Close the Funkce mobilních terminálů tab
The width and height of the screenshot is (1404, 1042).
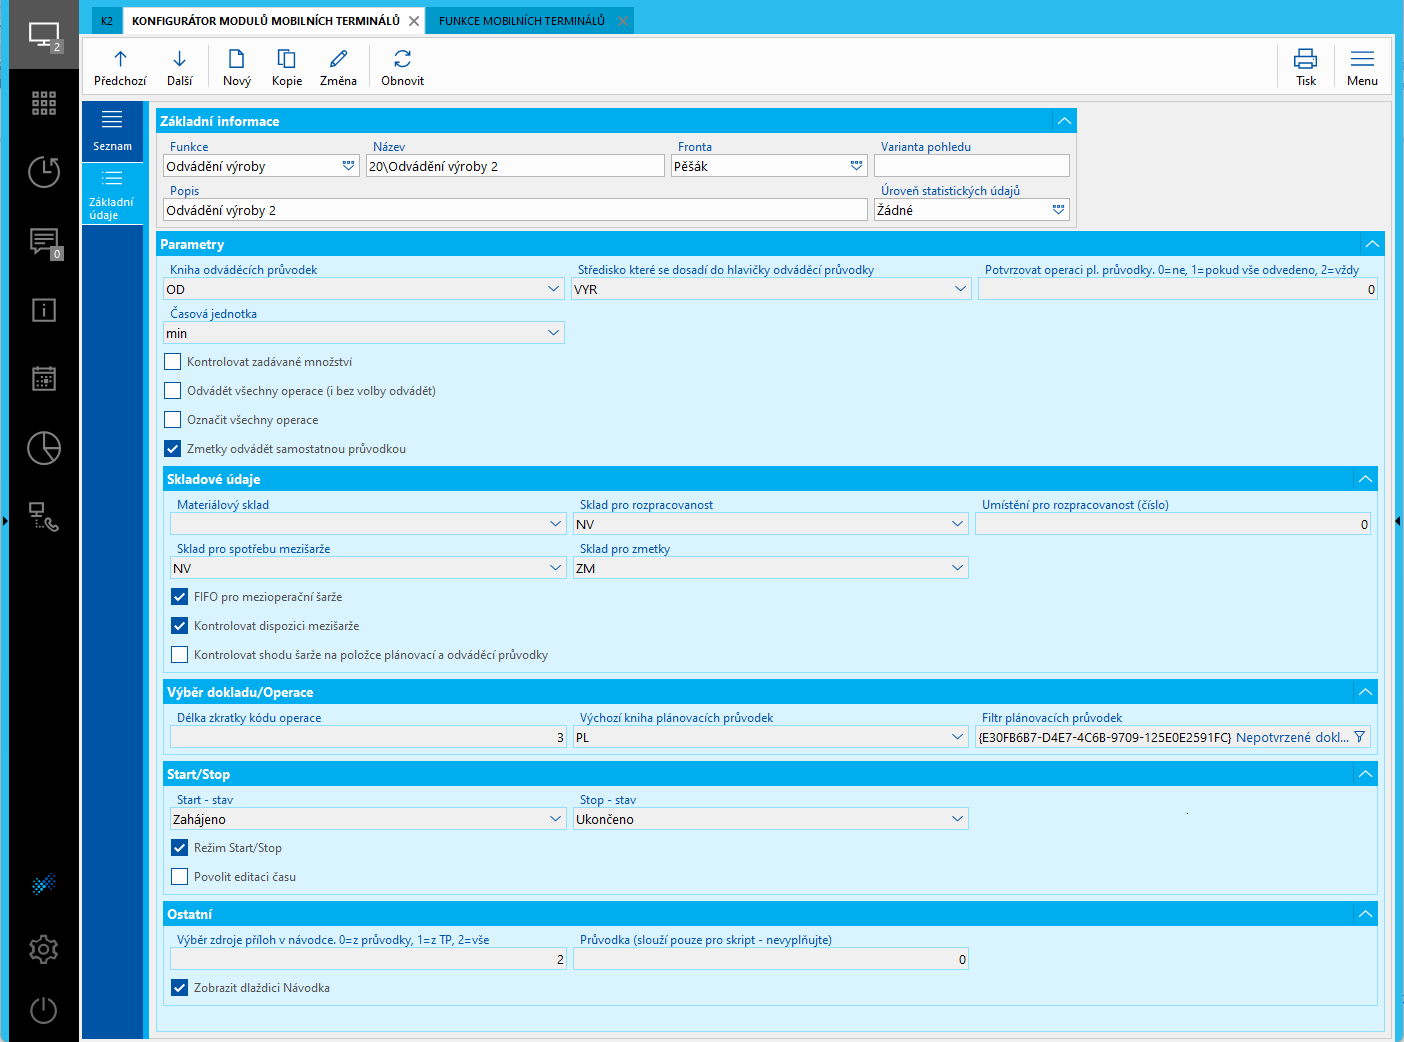click(623, 21)
